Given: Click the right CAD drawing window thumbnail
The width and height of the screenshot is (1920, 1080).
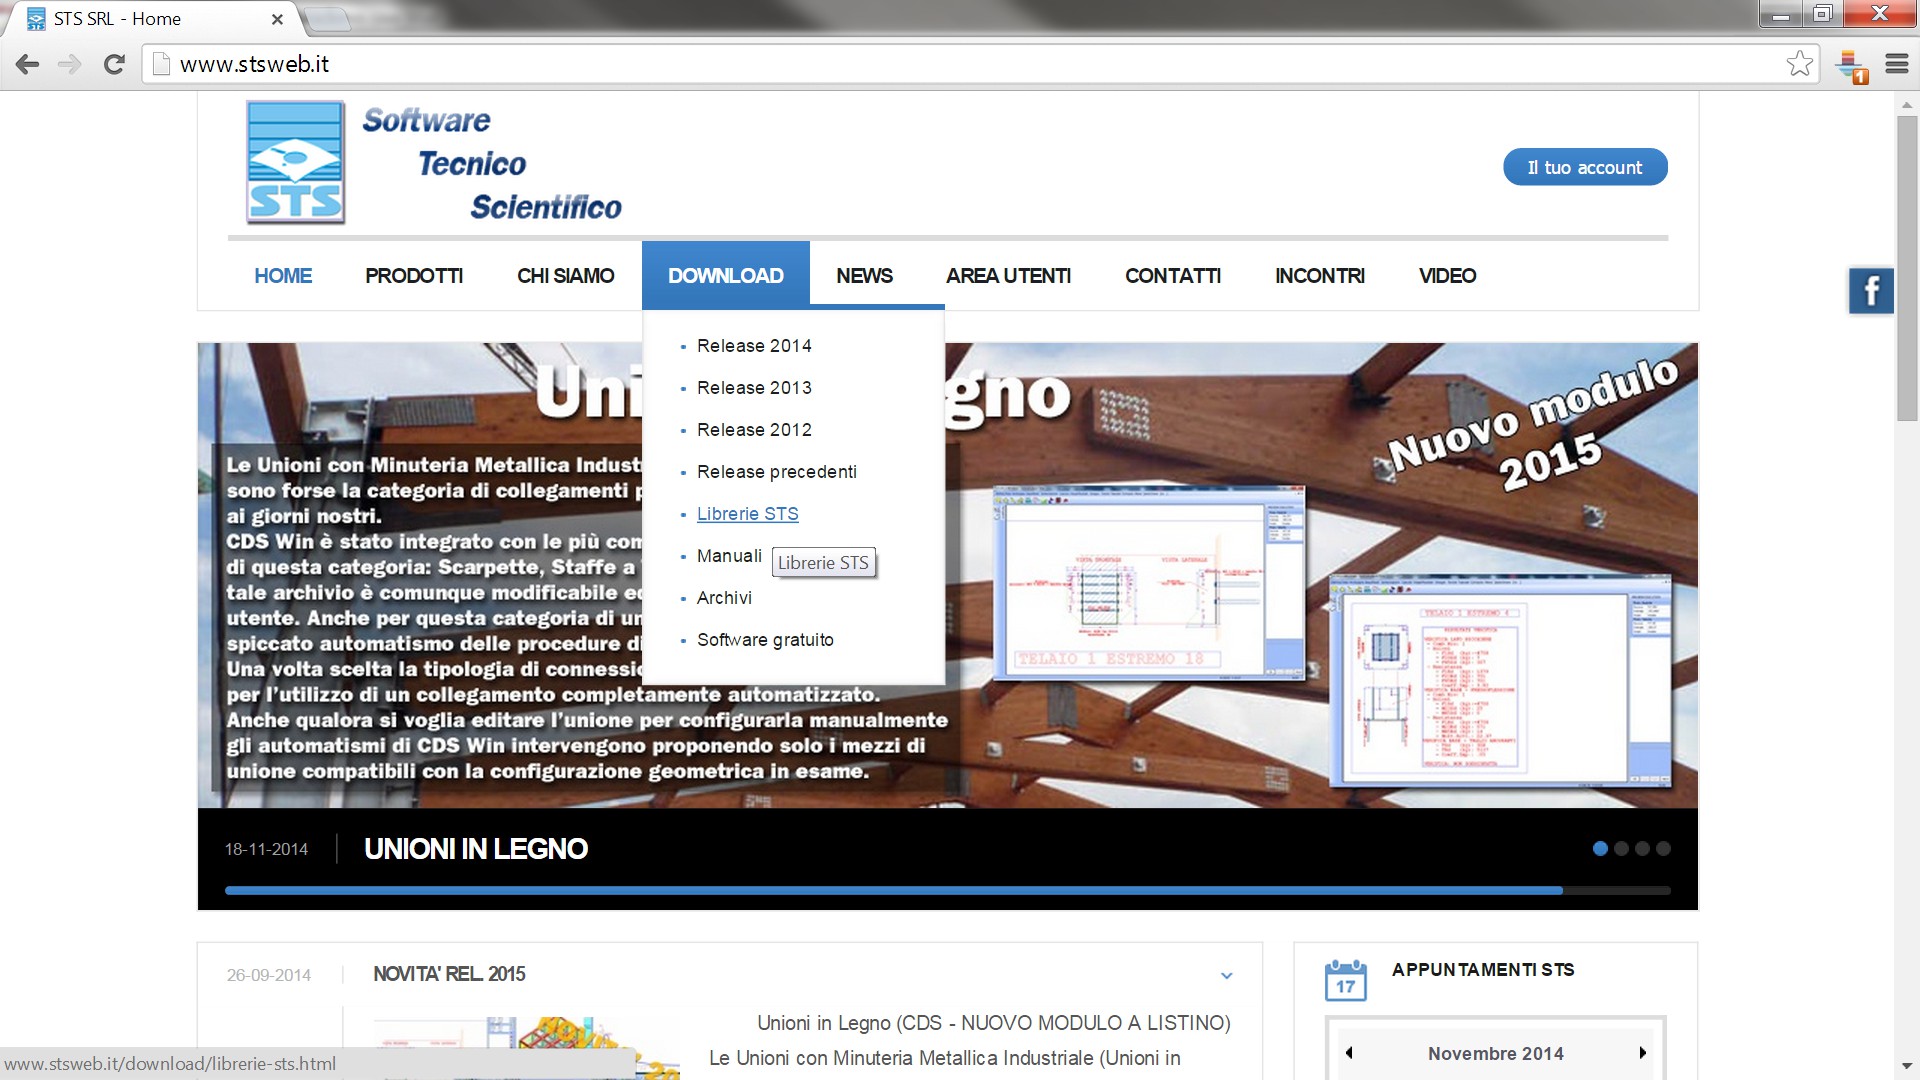Looking at the screenshot, I should (1501, 680).
